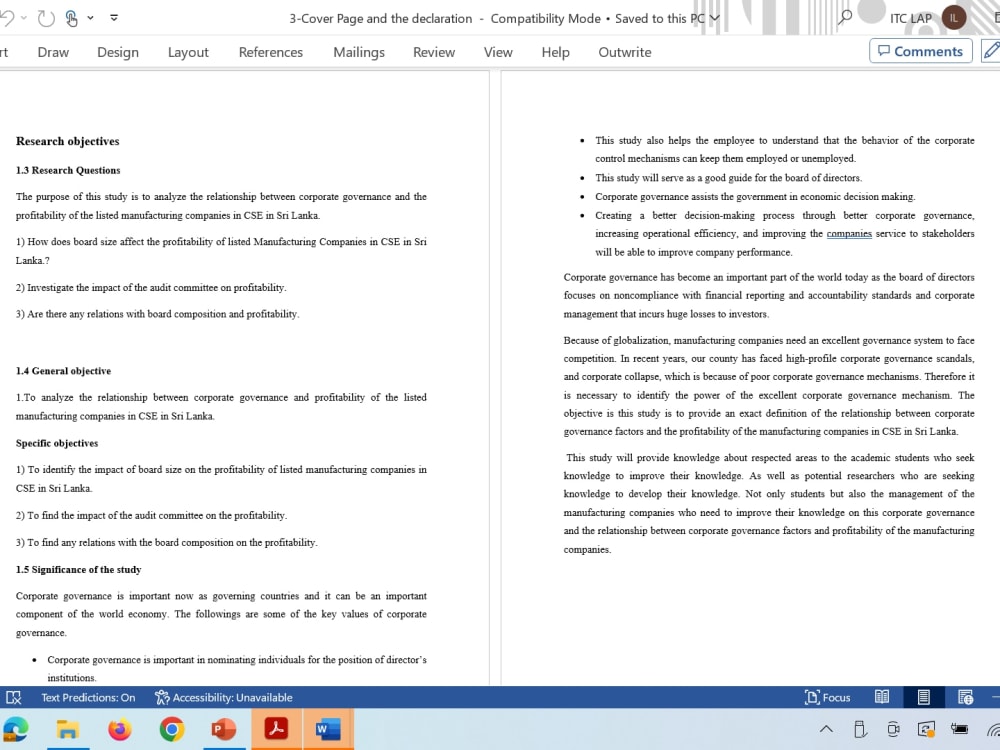Image resolution: width=1000 pixels, height=750 pixels.
Task: Click the battery power tray icon
Action: click(959, 728)
